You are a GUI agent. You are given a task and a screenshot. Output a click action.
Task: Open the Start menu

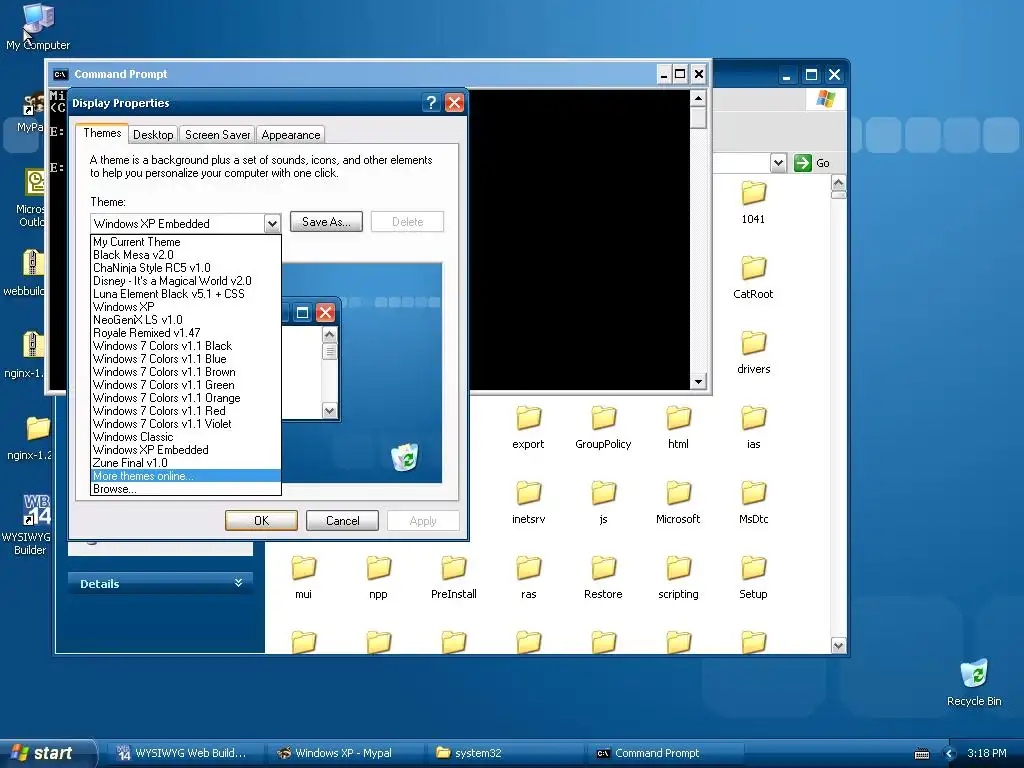coord(46,753)
